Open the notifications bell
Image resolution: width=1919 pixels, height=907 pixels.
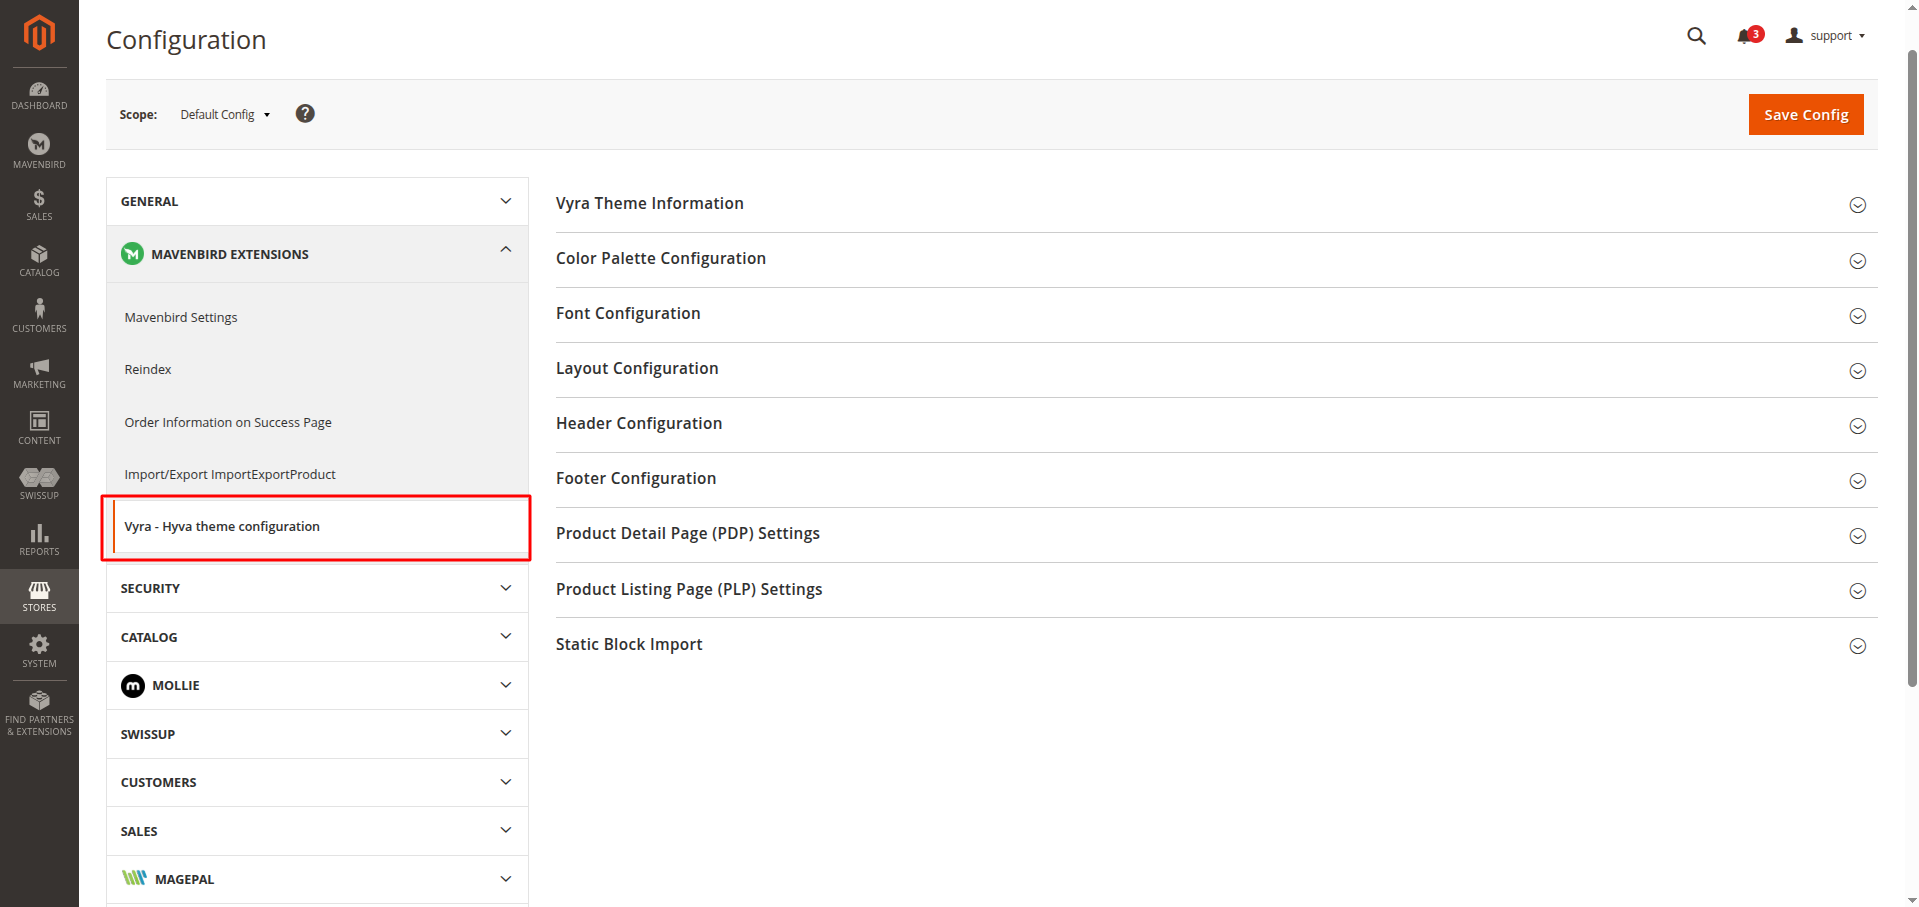click(1749, 35)
